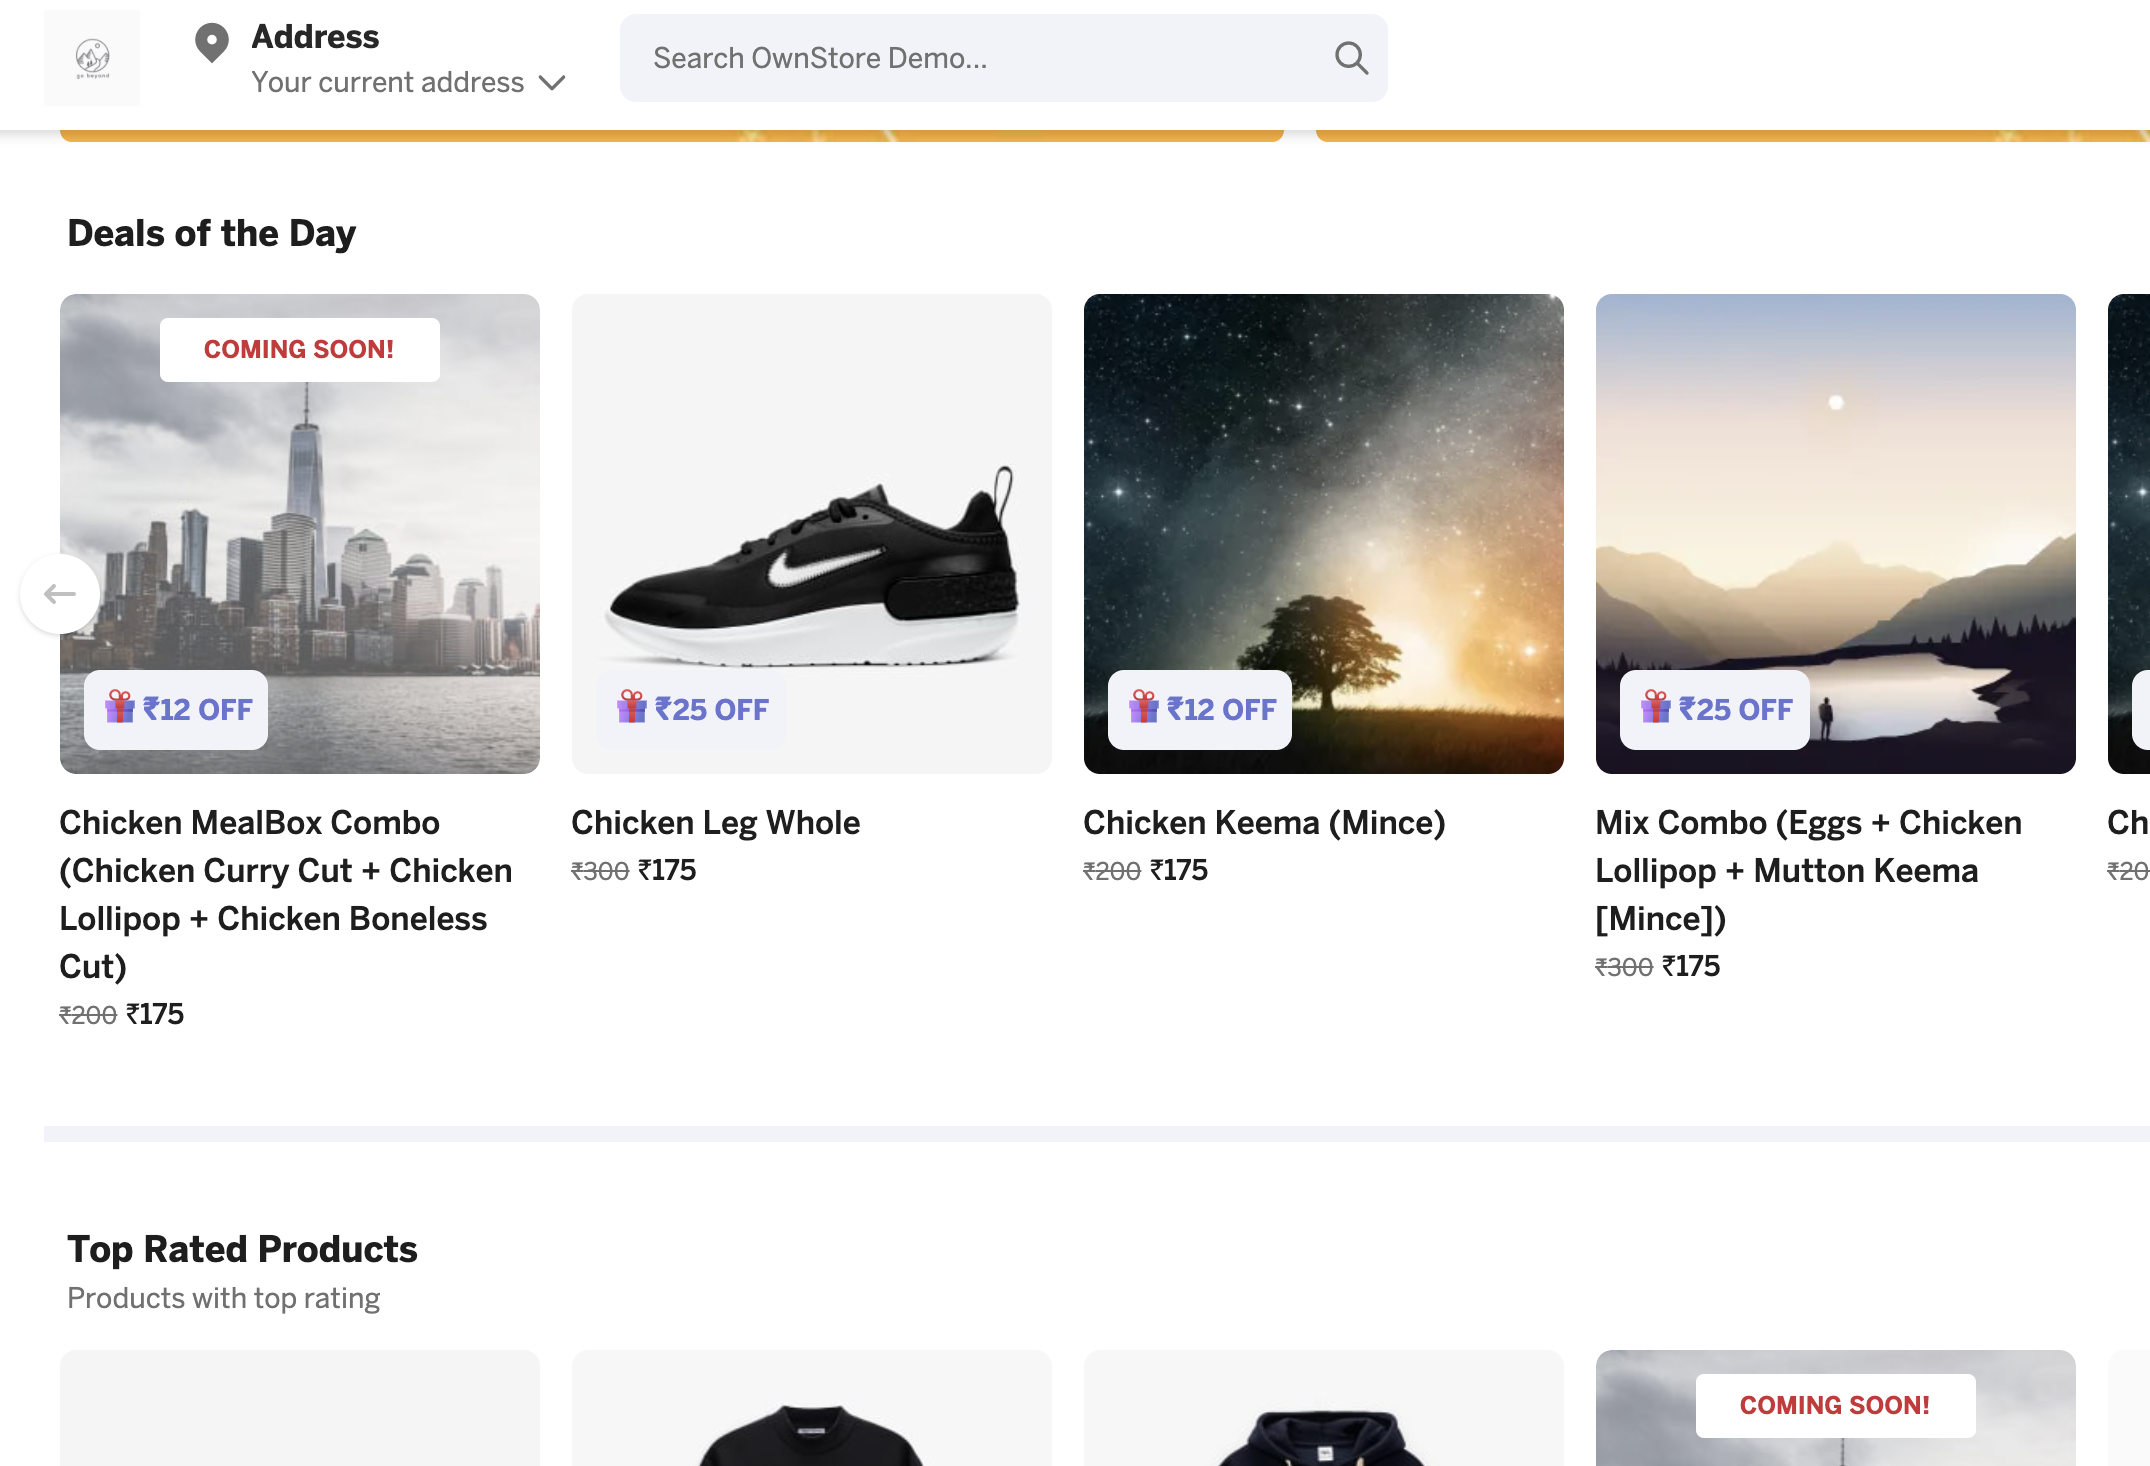2150x1466 pixels.
Task: Click the left arrow on the Deals carousel
Action: pos(60,592)
